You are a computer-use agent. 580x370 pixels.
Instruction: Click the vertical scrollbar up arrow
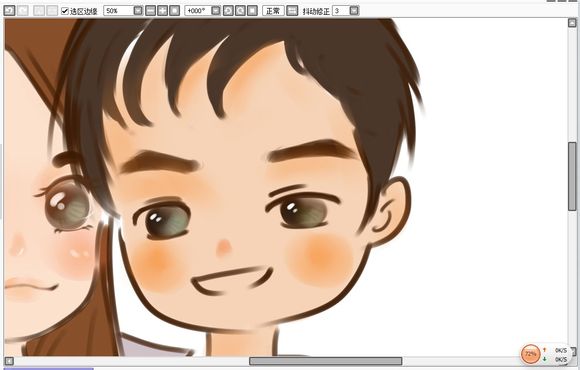[572, 23]
